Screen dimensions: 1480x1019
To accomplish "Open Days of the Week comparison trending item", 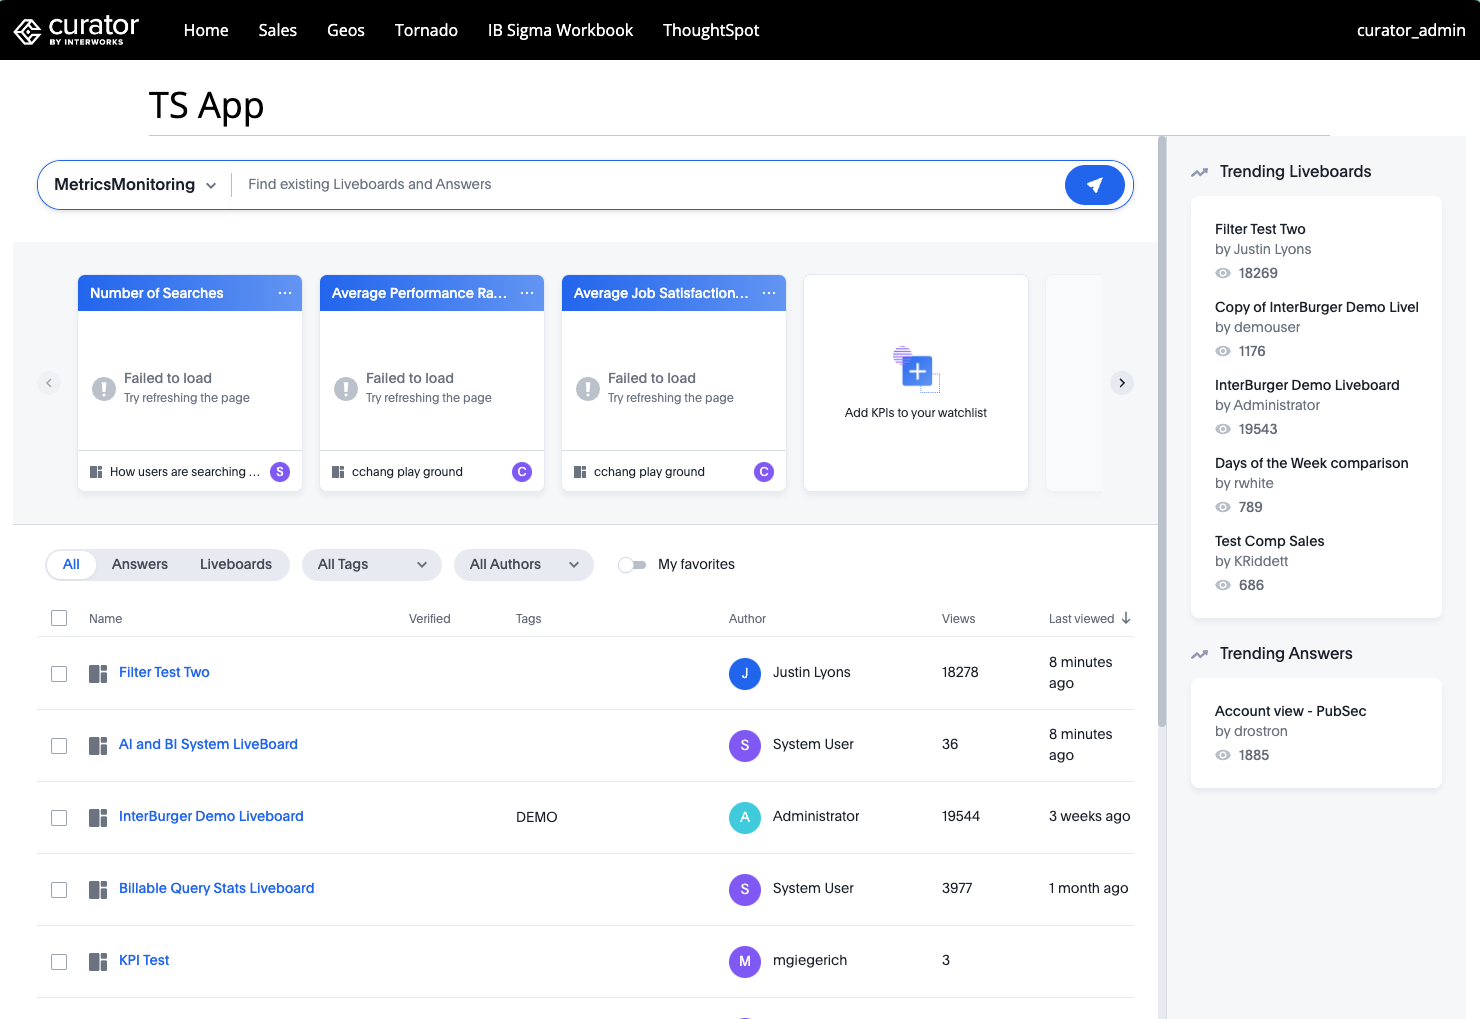I will [1311, 463].
